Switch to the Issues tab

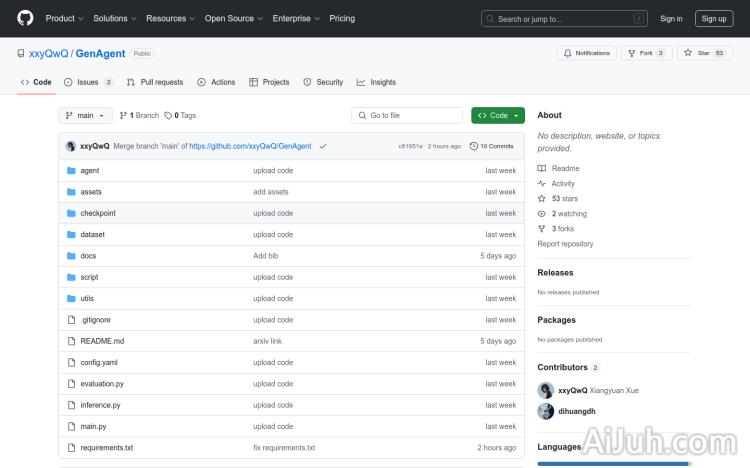click(x=88, y=82)
